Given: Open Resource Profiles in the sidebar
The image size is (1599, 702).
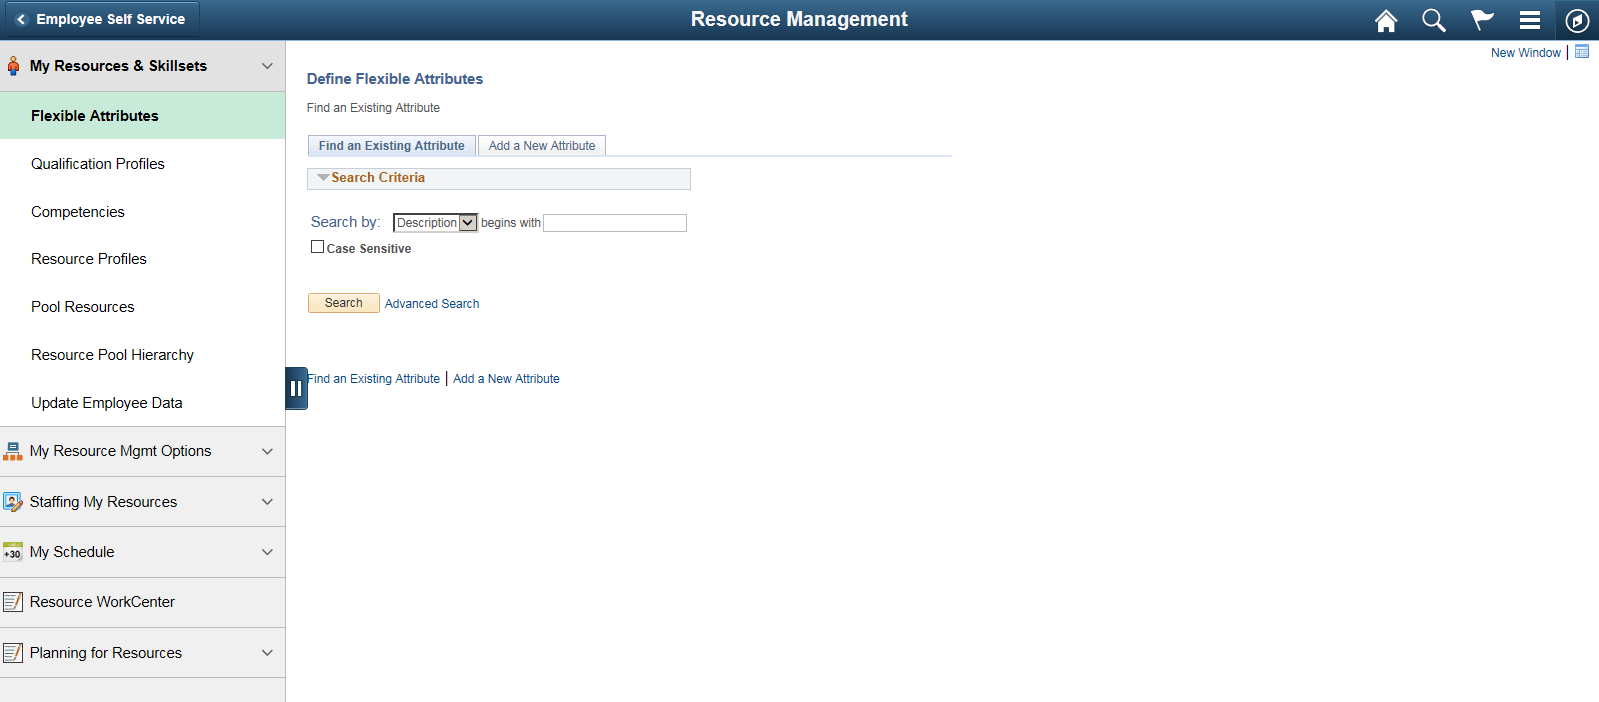Looking at the screenshot, I should pos(143,259).
